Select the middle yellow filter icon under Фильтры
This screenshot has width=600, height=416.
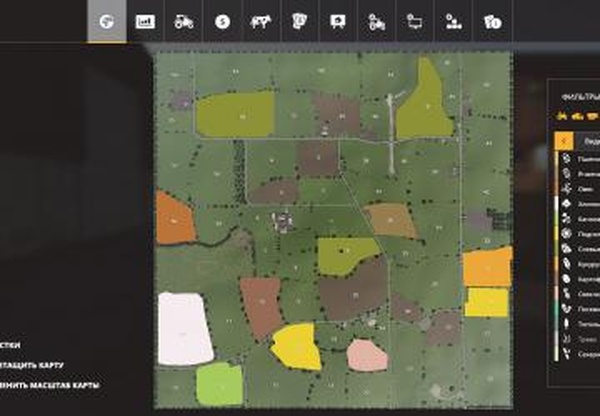(x=577, y=116)
